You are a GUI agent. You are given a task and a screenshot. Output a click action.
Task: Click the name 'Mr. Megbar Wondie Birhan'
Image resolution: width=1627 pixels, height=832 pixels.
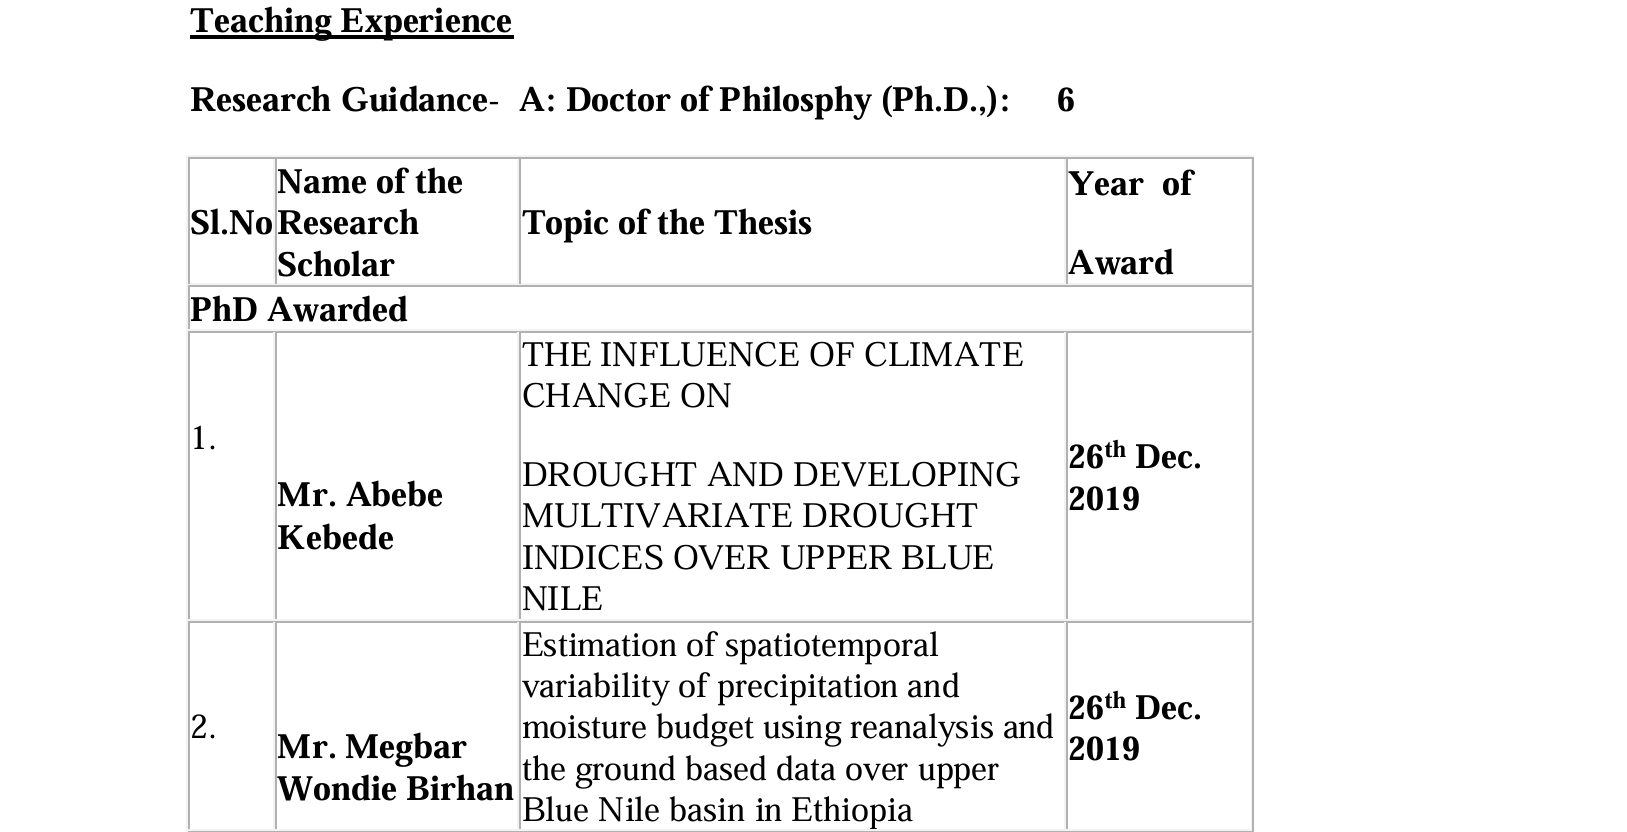pyautogui.click(x=394, y=768)
